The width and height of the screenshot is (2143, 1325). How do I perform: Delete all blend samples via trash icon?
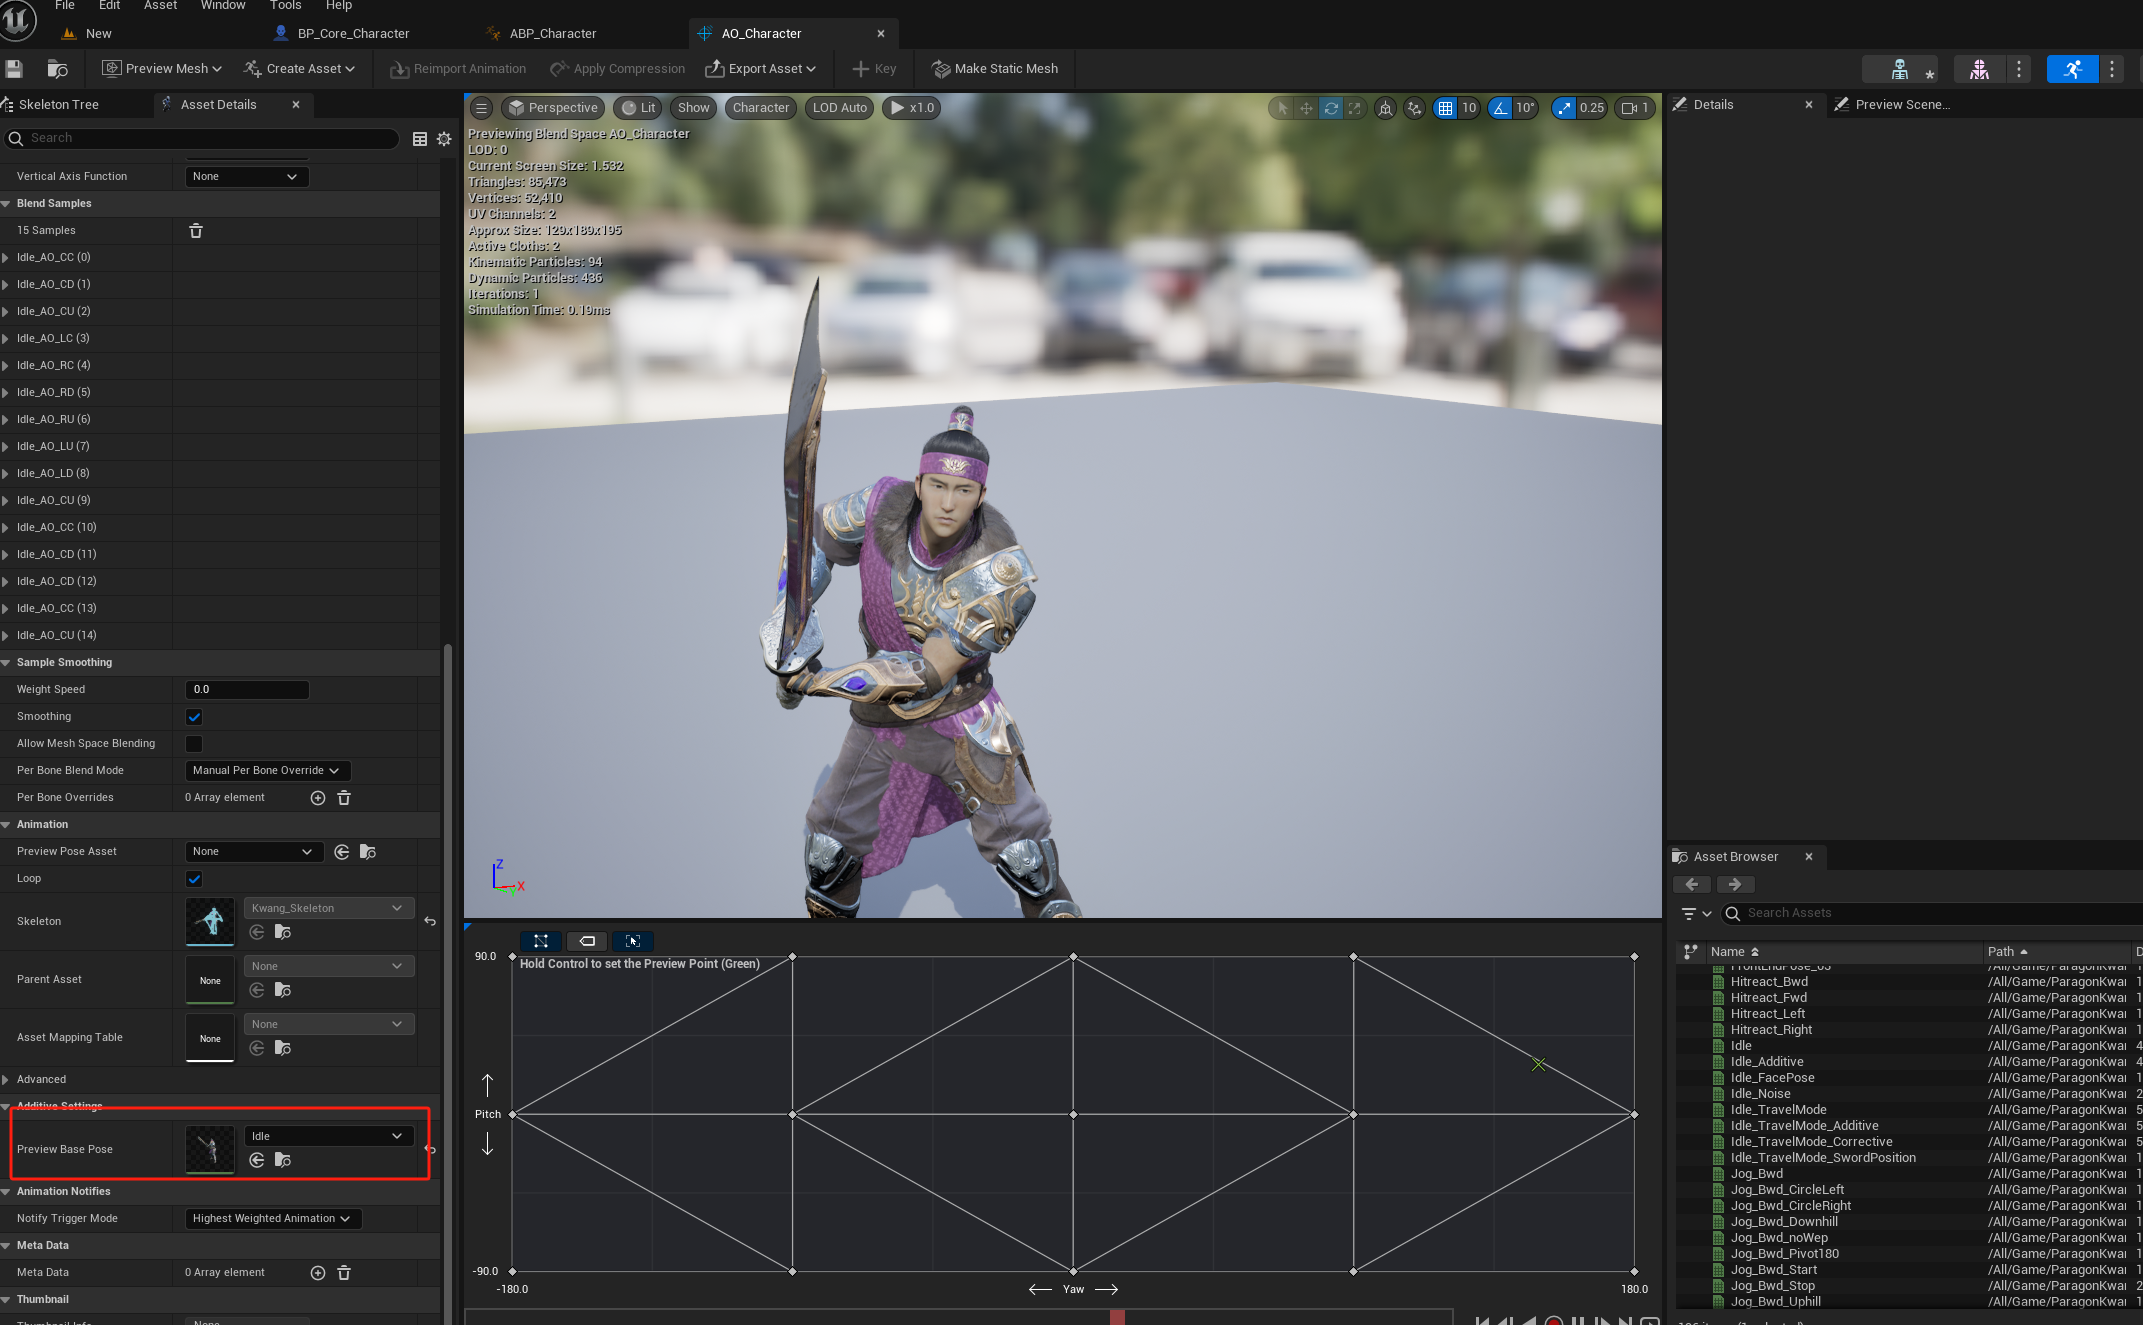(x=196, y=231)
